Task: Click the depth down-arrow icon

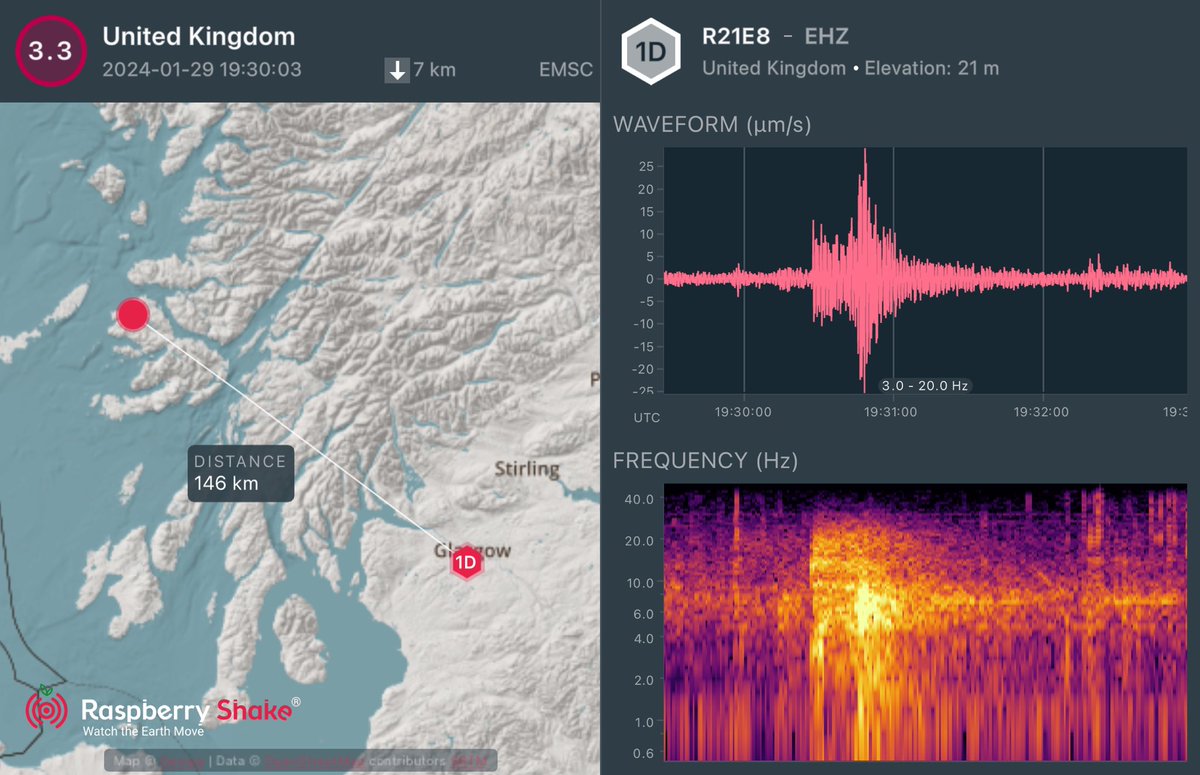Action: click(x=397, y=70)
